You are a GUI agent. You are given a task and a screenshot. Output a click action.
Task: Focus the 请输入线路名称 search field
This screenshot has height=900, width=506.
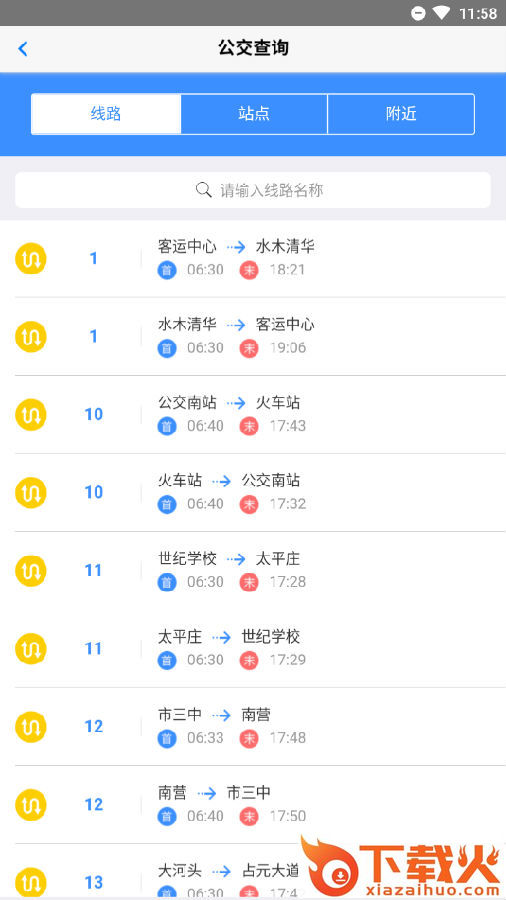point(253,190)
